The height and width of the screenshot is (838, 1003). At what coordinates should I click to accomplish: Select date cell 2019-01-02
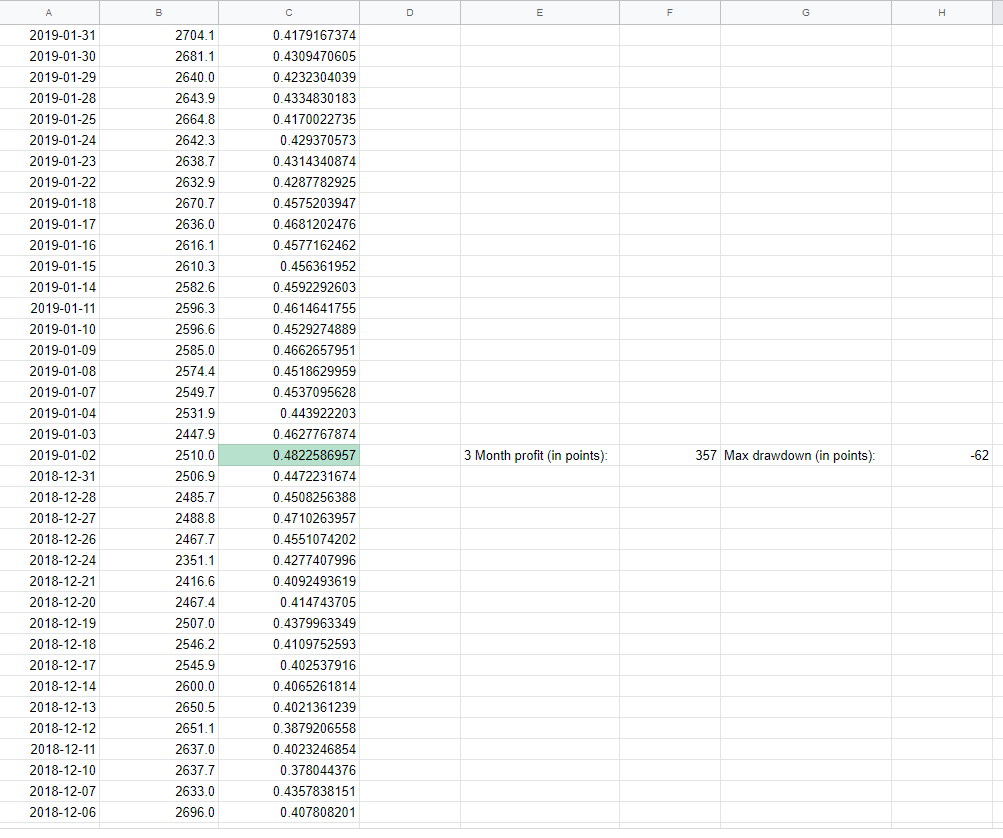(x=49, y=455)
